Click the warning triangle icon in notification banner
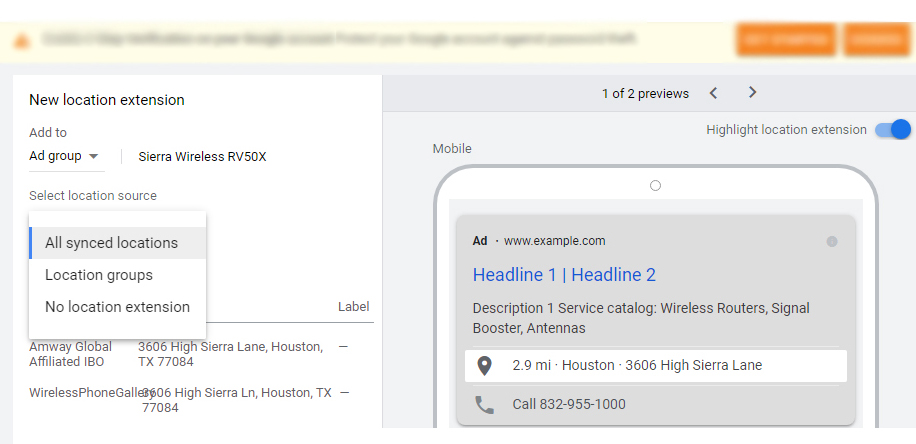 click(20, 41)
